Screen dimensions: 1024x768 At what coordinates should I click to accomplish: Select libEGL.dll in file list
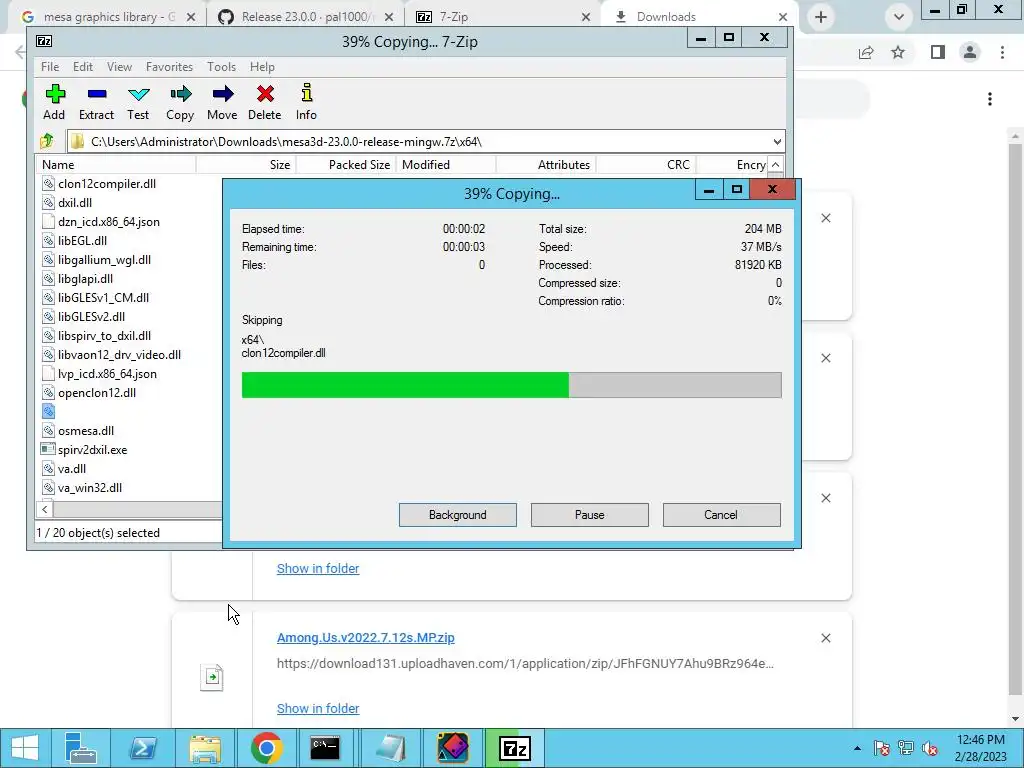[x=82, y=240]
